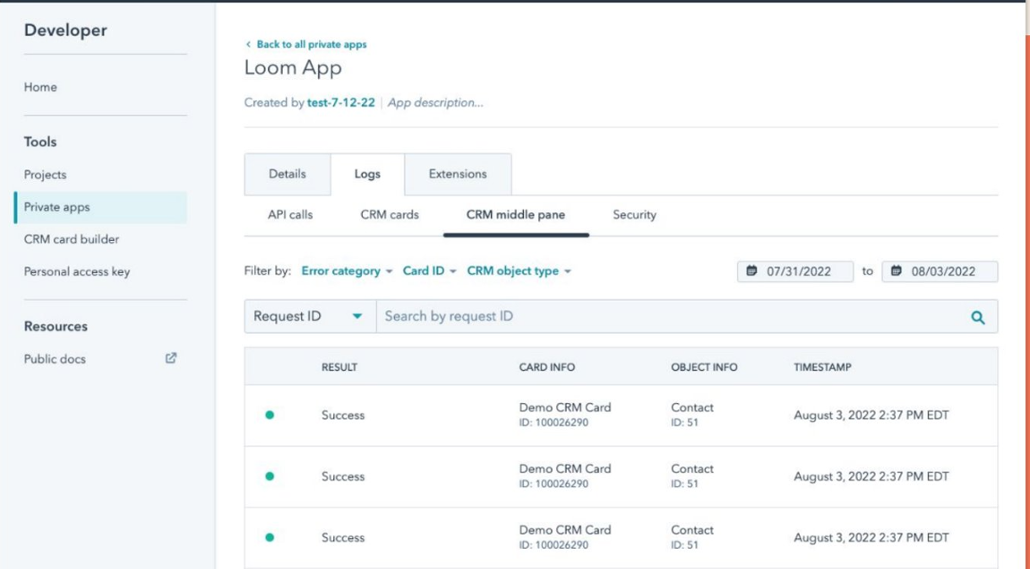Click Demo CRM Card in first row

click(565, 407)
